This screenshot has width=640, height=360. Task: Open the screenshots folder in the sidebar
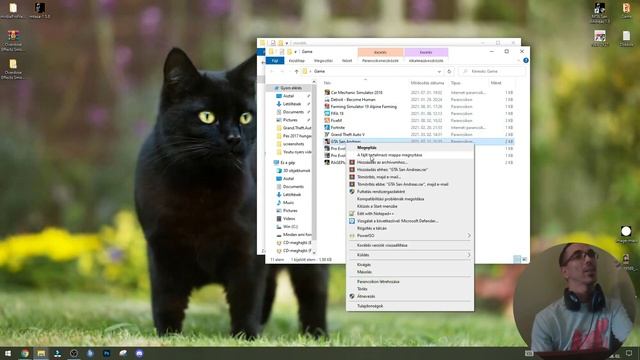pos(293,144)
